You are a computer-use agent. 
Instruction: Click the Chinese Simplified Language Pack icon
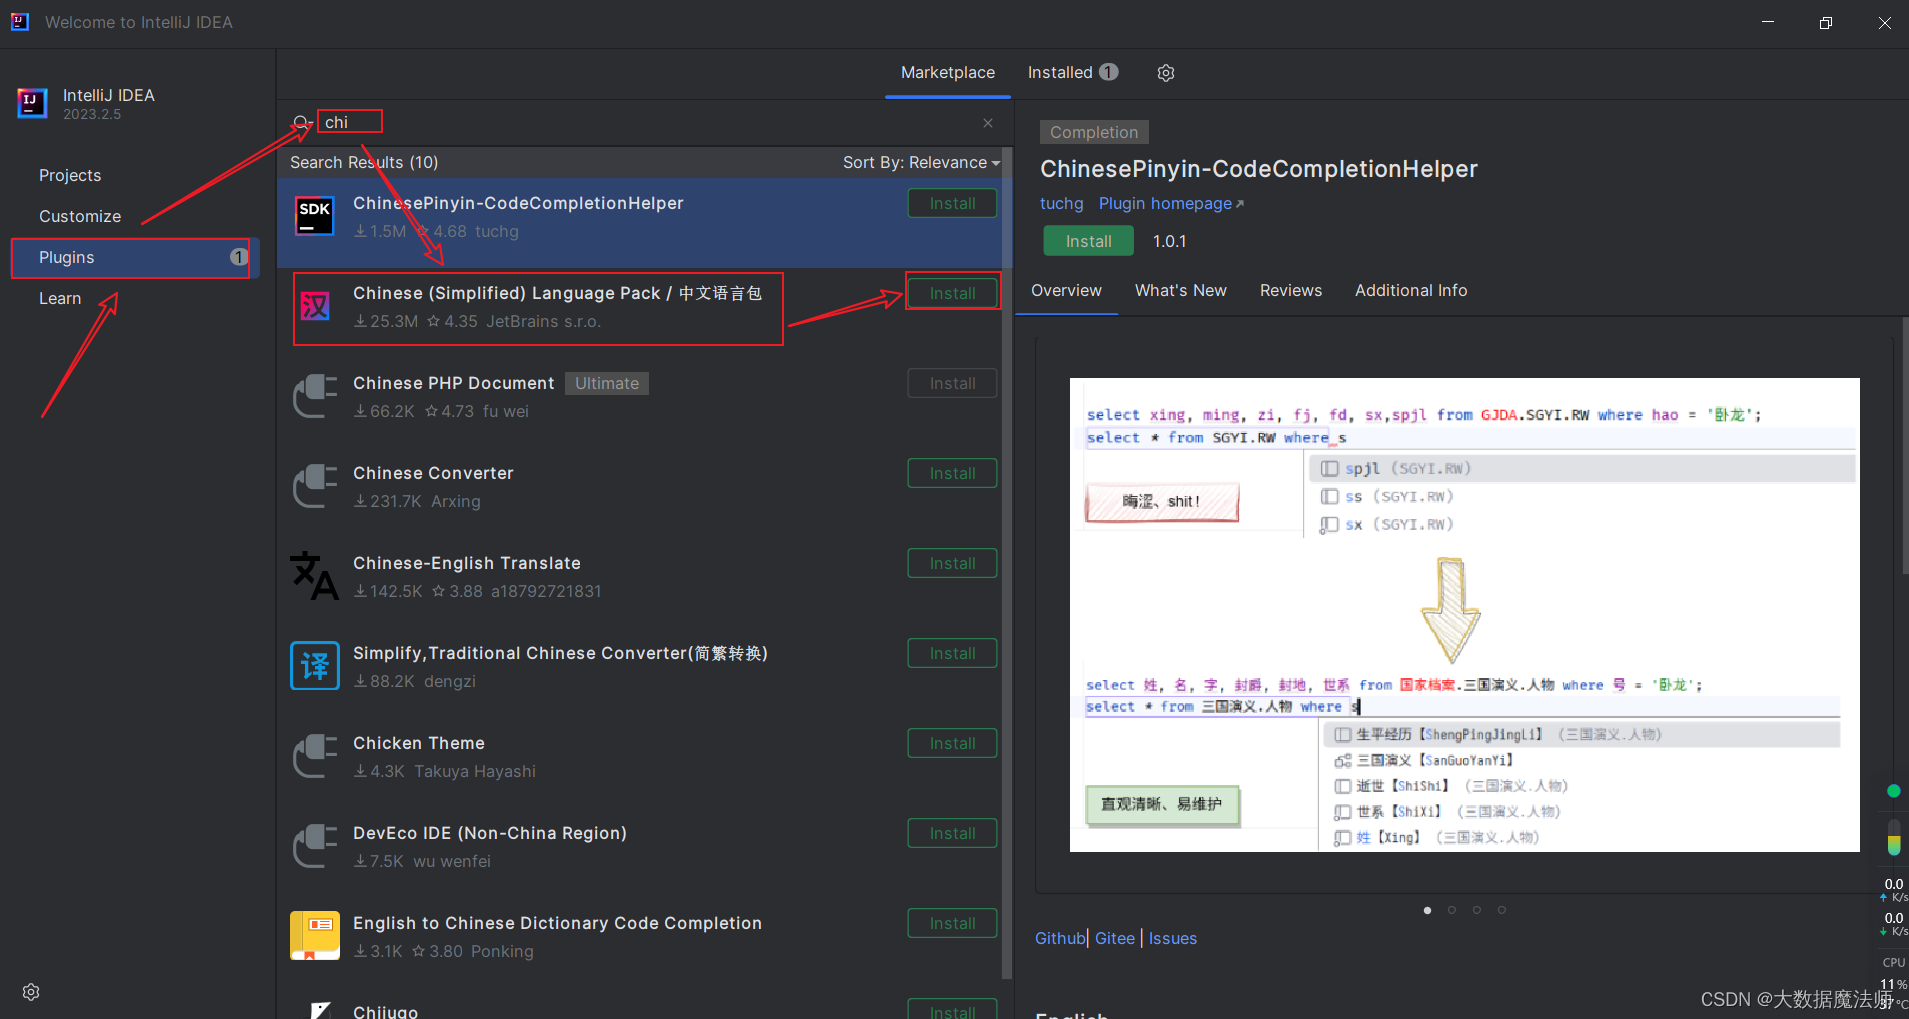[315, 306]
